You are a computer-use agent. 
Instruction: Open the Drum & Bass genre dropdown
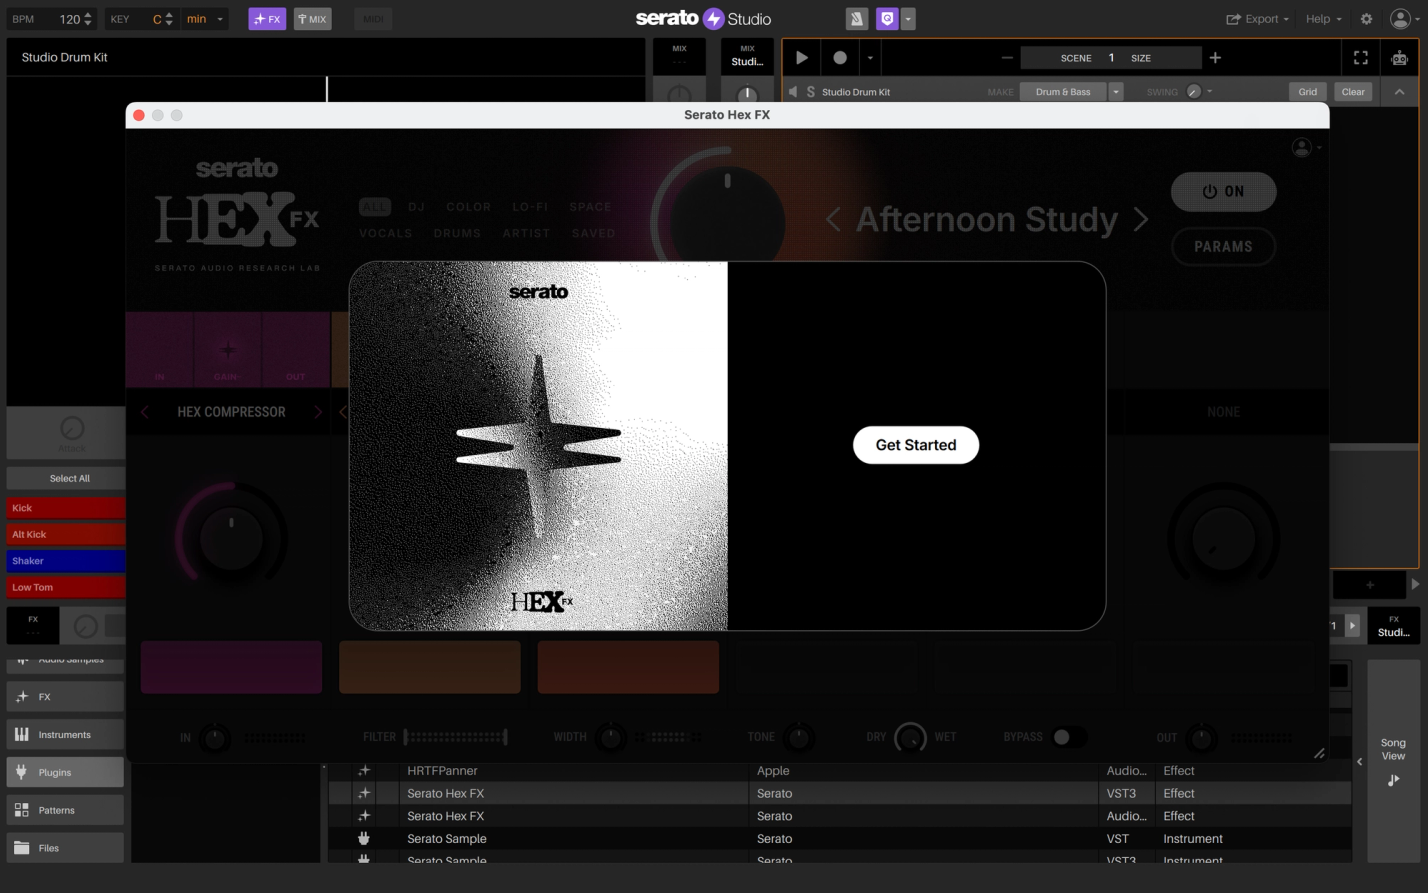coord(1115,91)
